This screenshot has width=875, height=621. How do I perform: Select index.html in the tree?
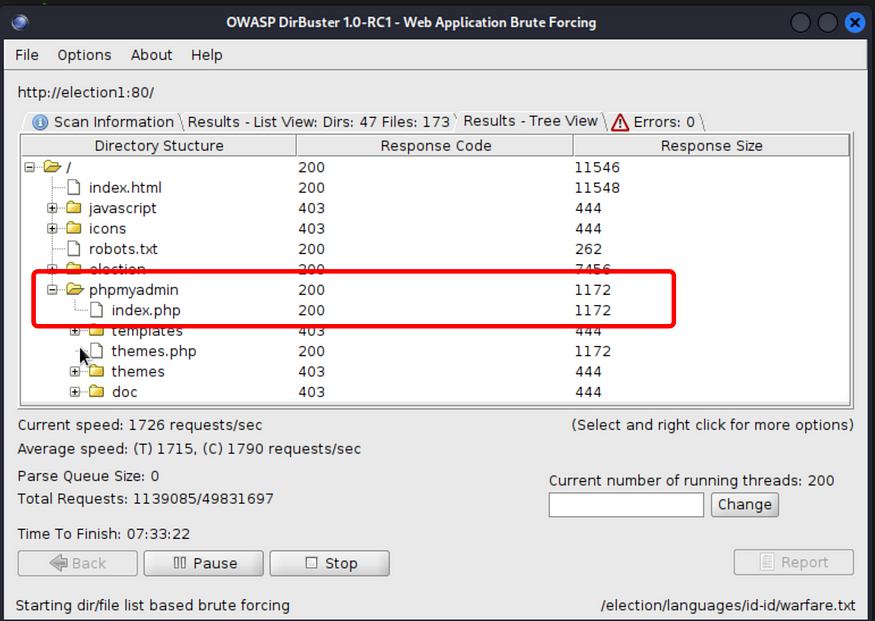click(x=125, y=187)
